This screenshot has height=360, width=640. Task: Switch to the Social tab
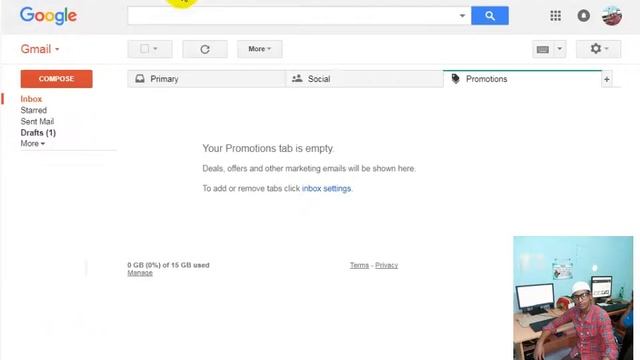pos(364,79)
